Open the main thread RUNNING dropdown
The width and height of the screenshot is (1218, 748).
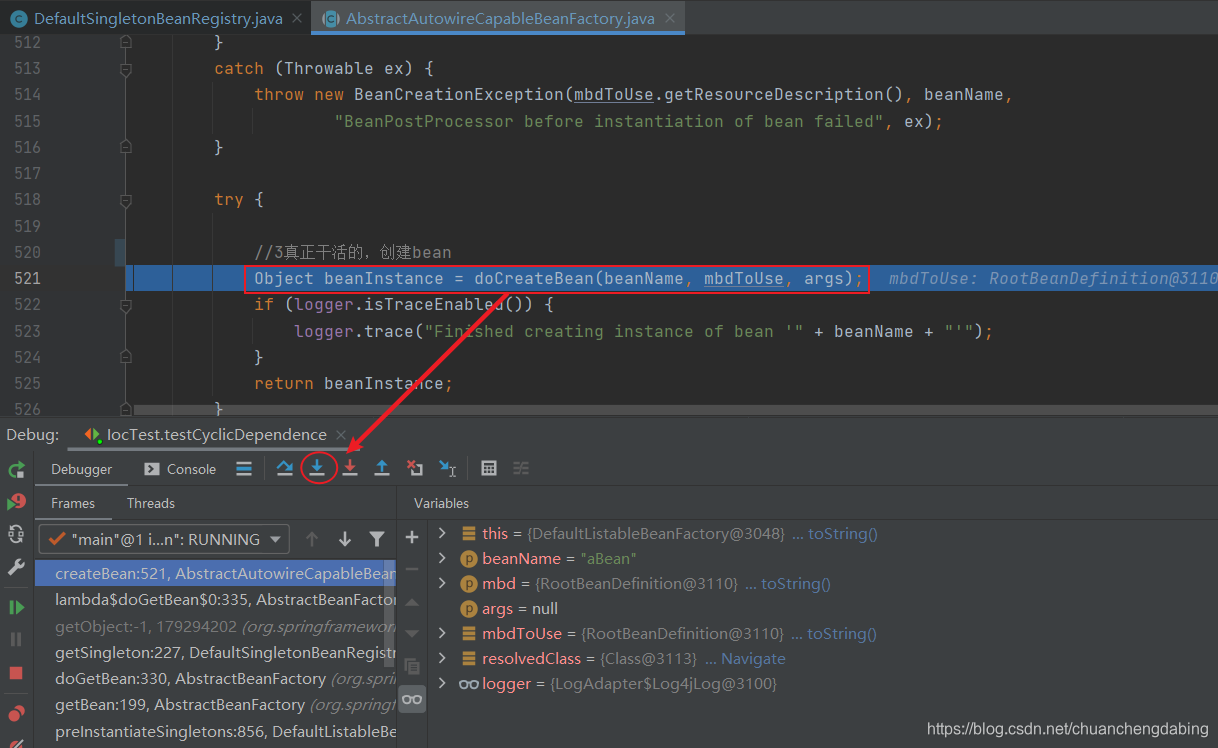[x=164, y=539]
